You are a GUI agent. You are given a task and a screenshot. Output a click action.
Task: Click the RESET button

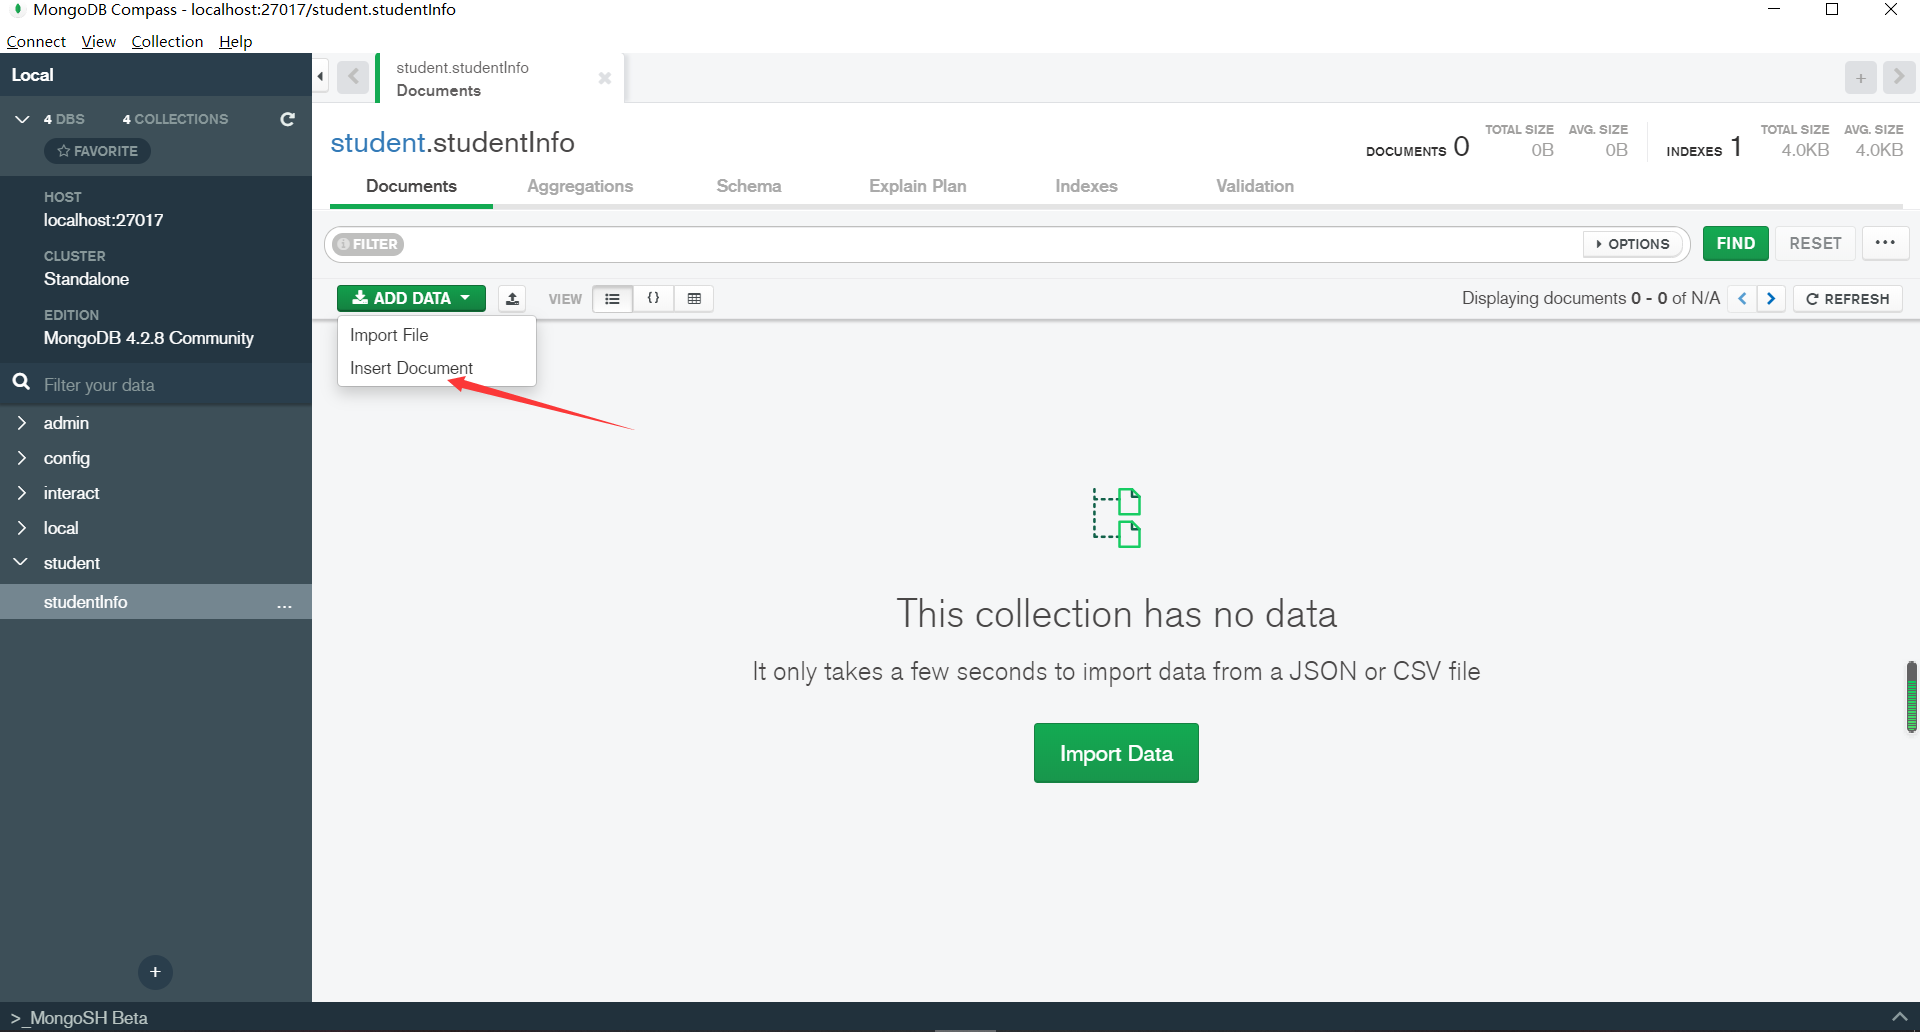click(1814, 243)
